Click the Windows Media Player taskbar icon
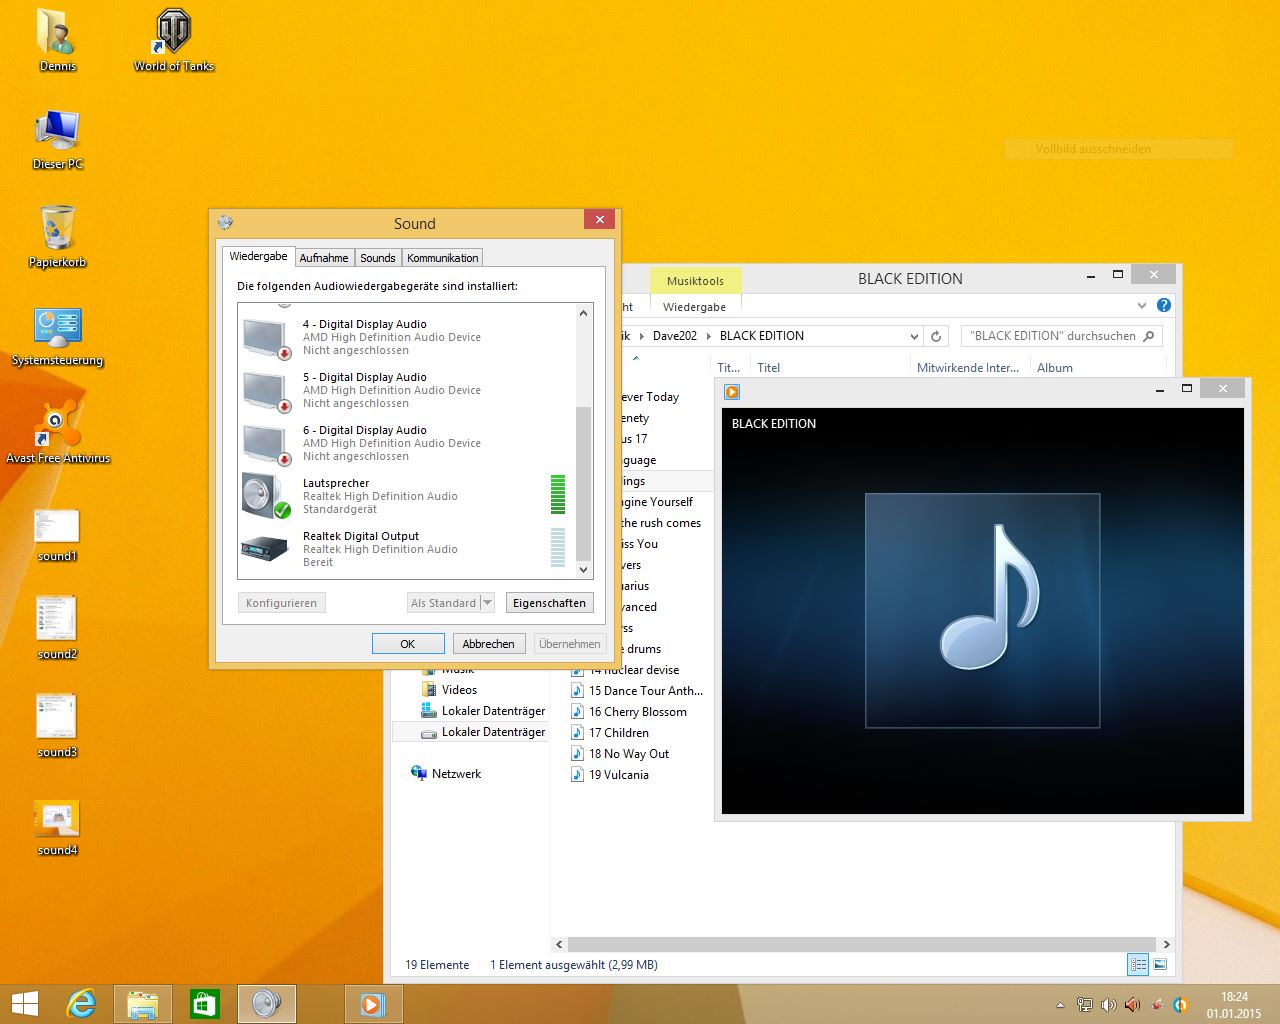This screenshot has height=1024, width=1280. [372, 1003]
